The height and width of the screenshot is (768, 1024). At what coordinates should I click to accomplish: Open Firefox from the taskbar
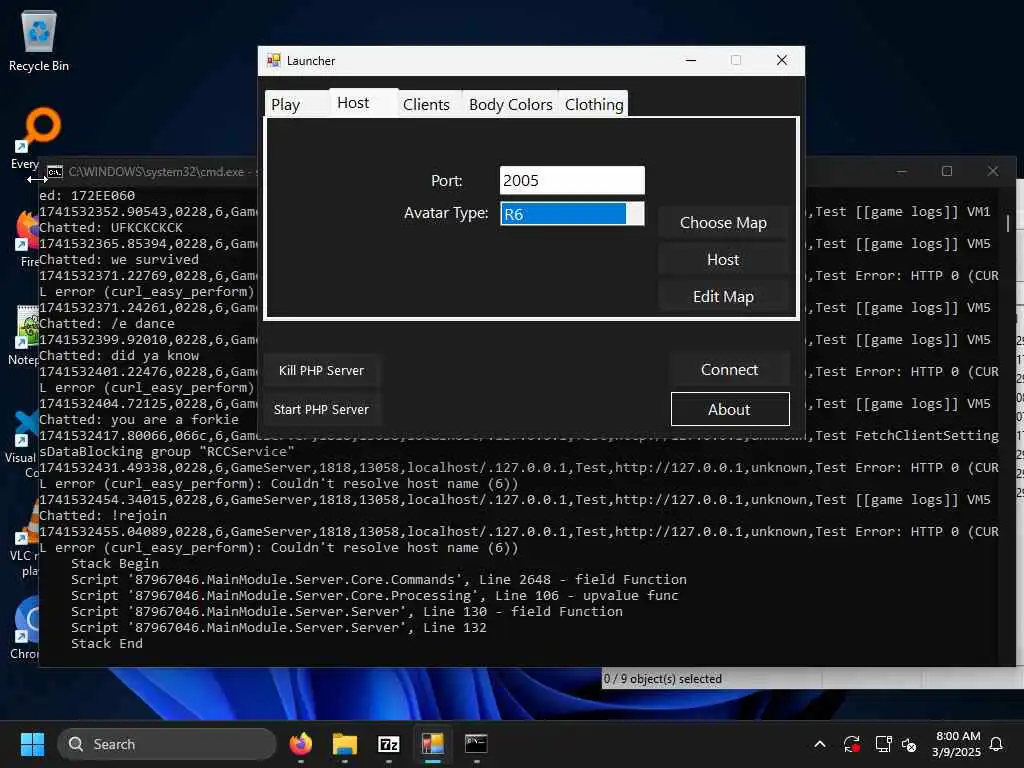300,744
